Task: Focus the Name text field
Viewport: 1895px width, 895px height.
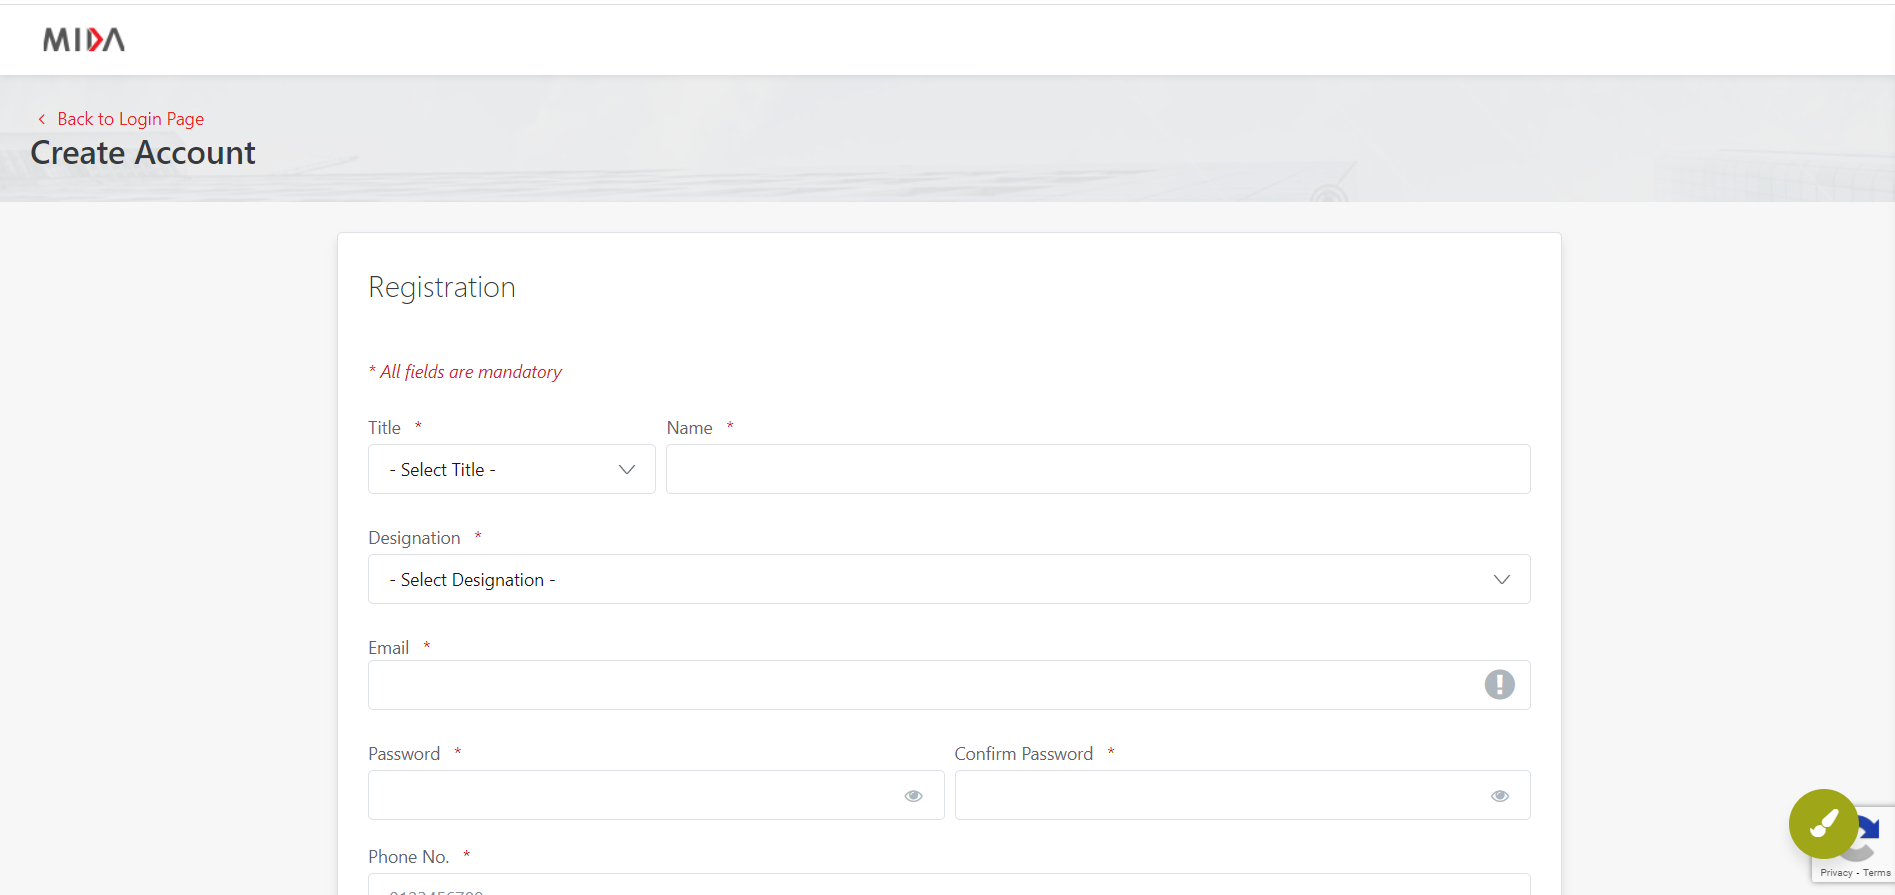Action: pyautogui.click(x=1097, y=469)
